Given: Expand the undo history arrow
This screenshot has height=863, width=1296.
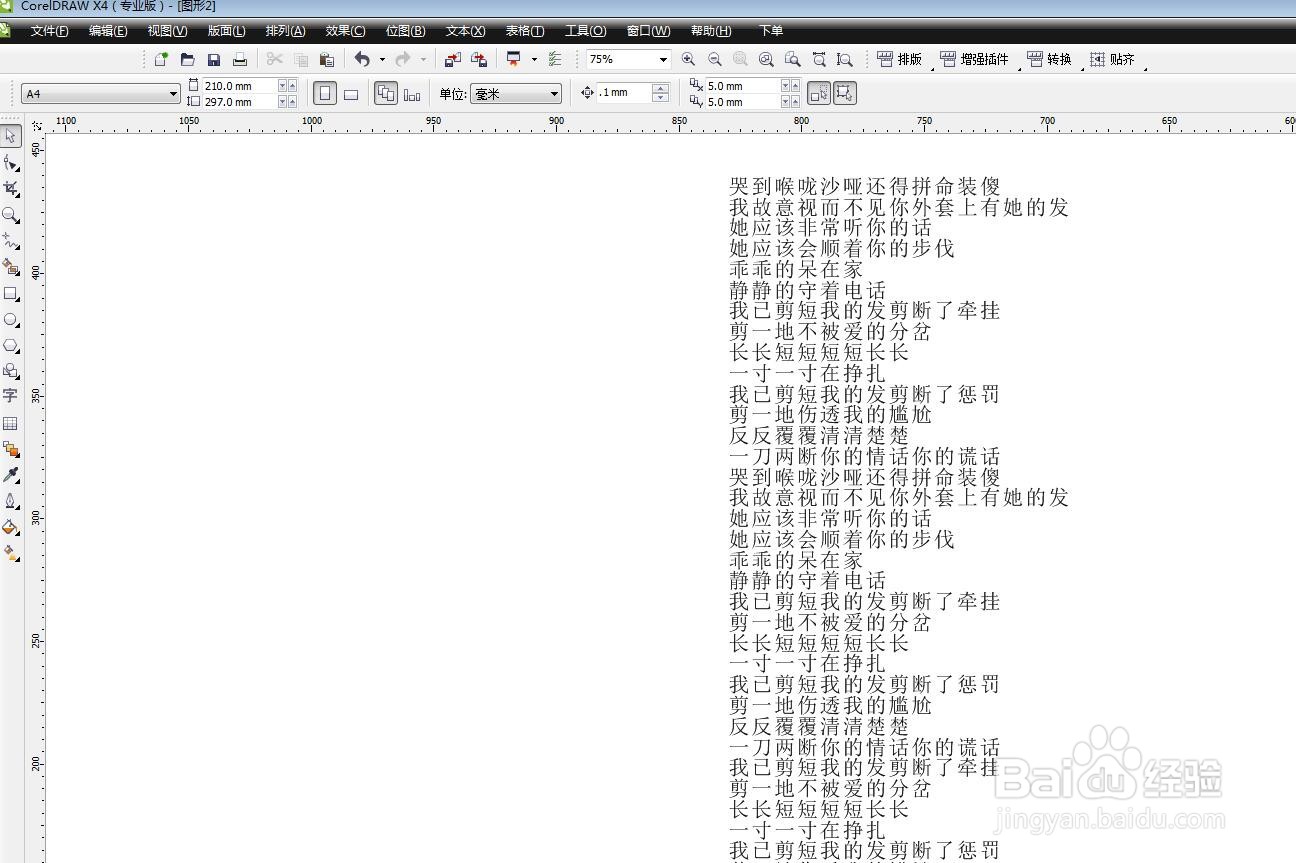Looking at the screenshot, I should pyautogui.click(x=382, y=60).
